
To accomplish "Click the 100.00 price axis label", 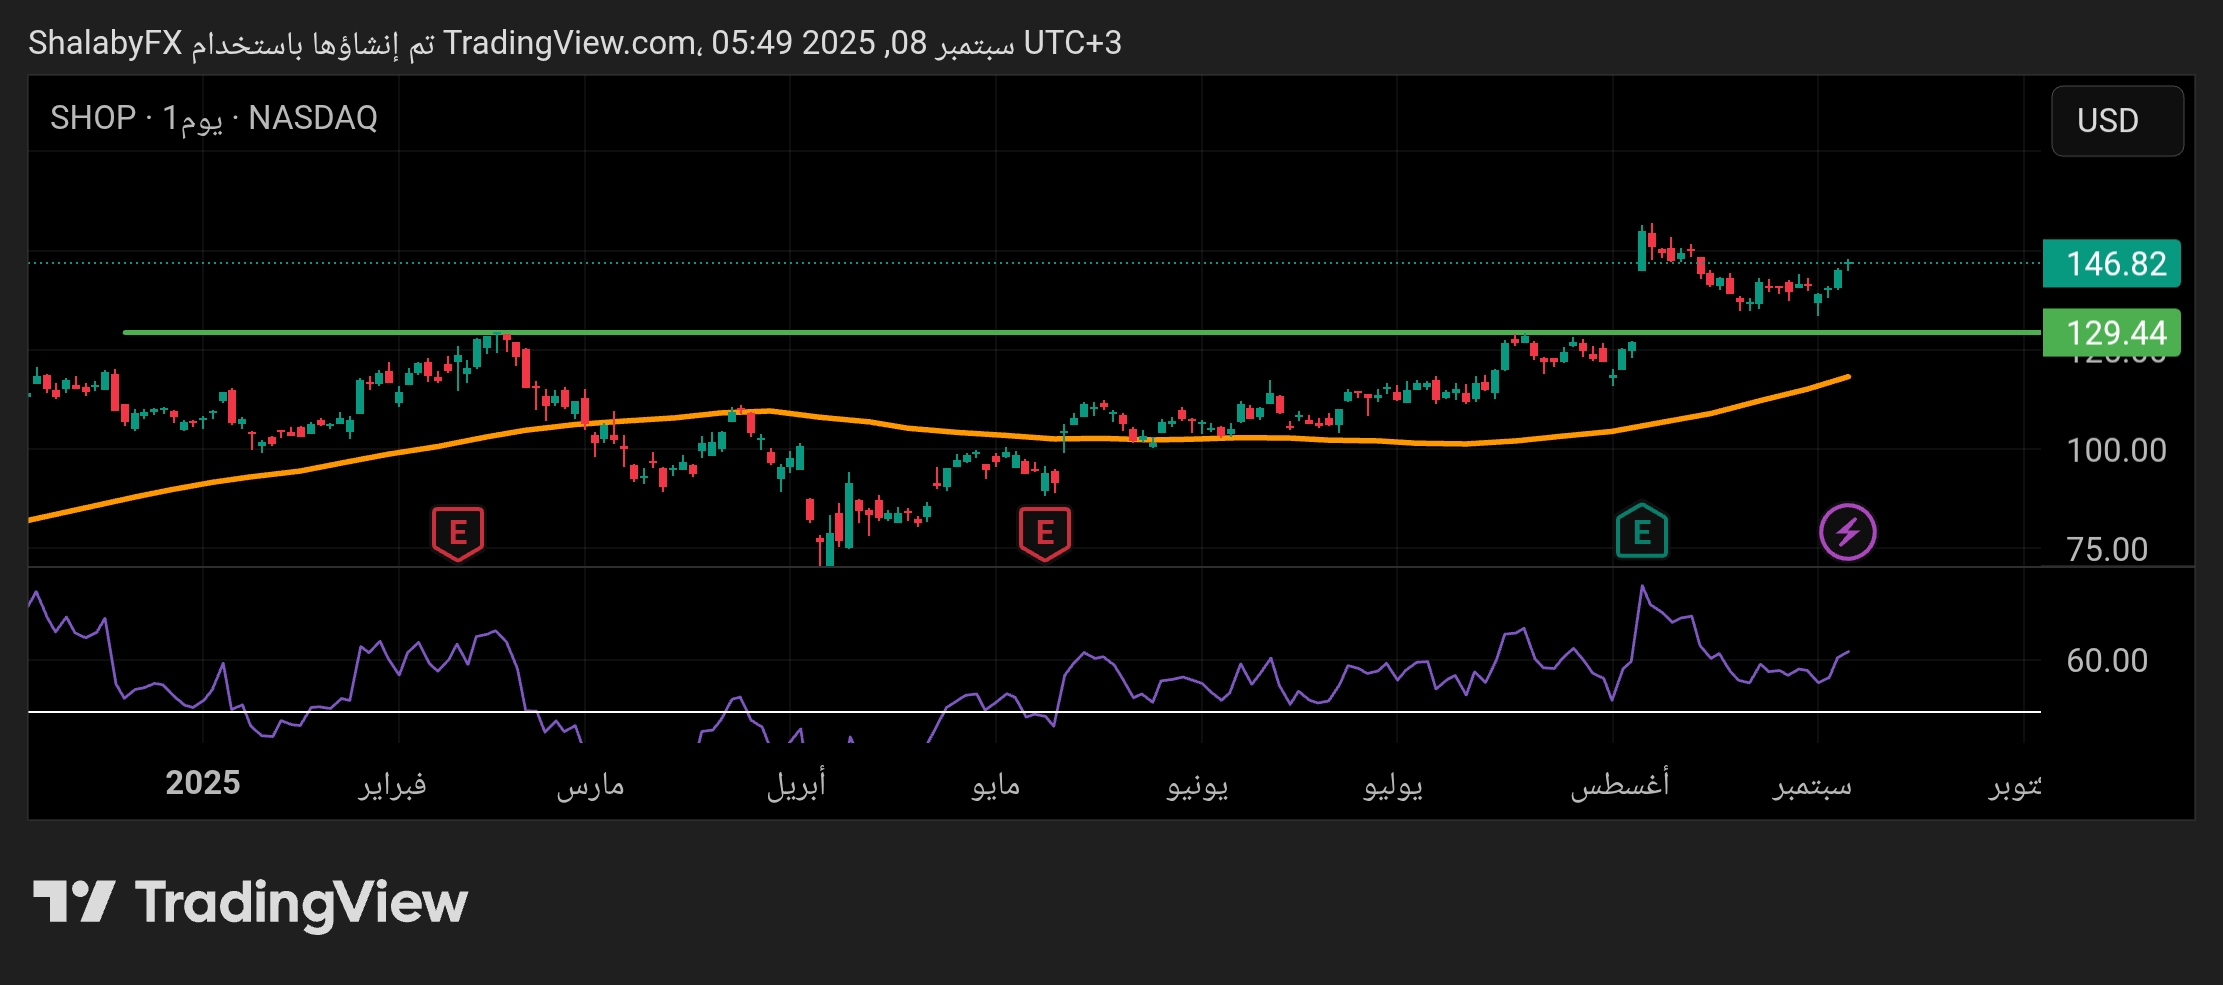I will 2116,450.
